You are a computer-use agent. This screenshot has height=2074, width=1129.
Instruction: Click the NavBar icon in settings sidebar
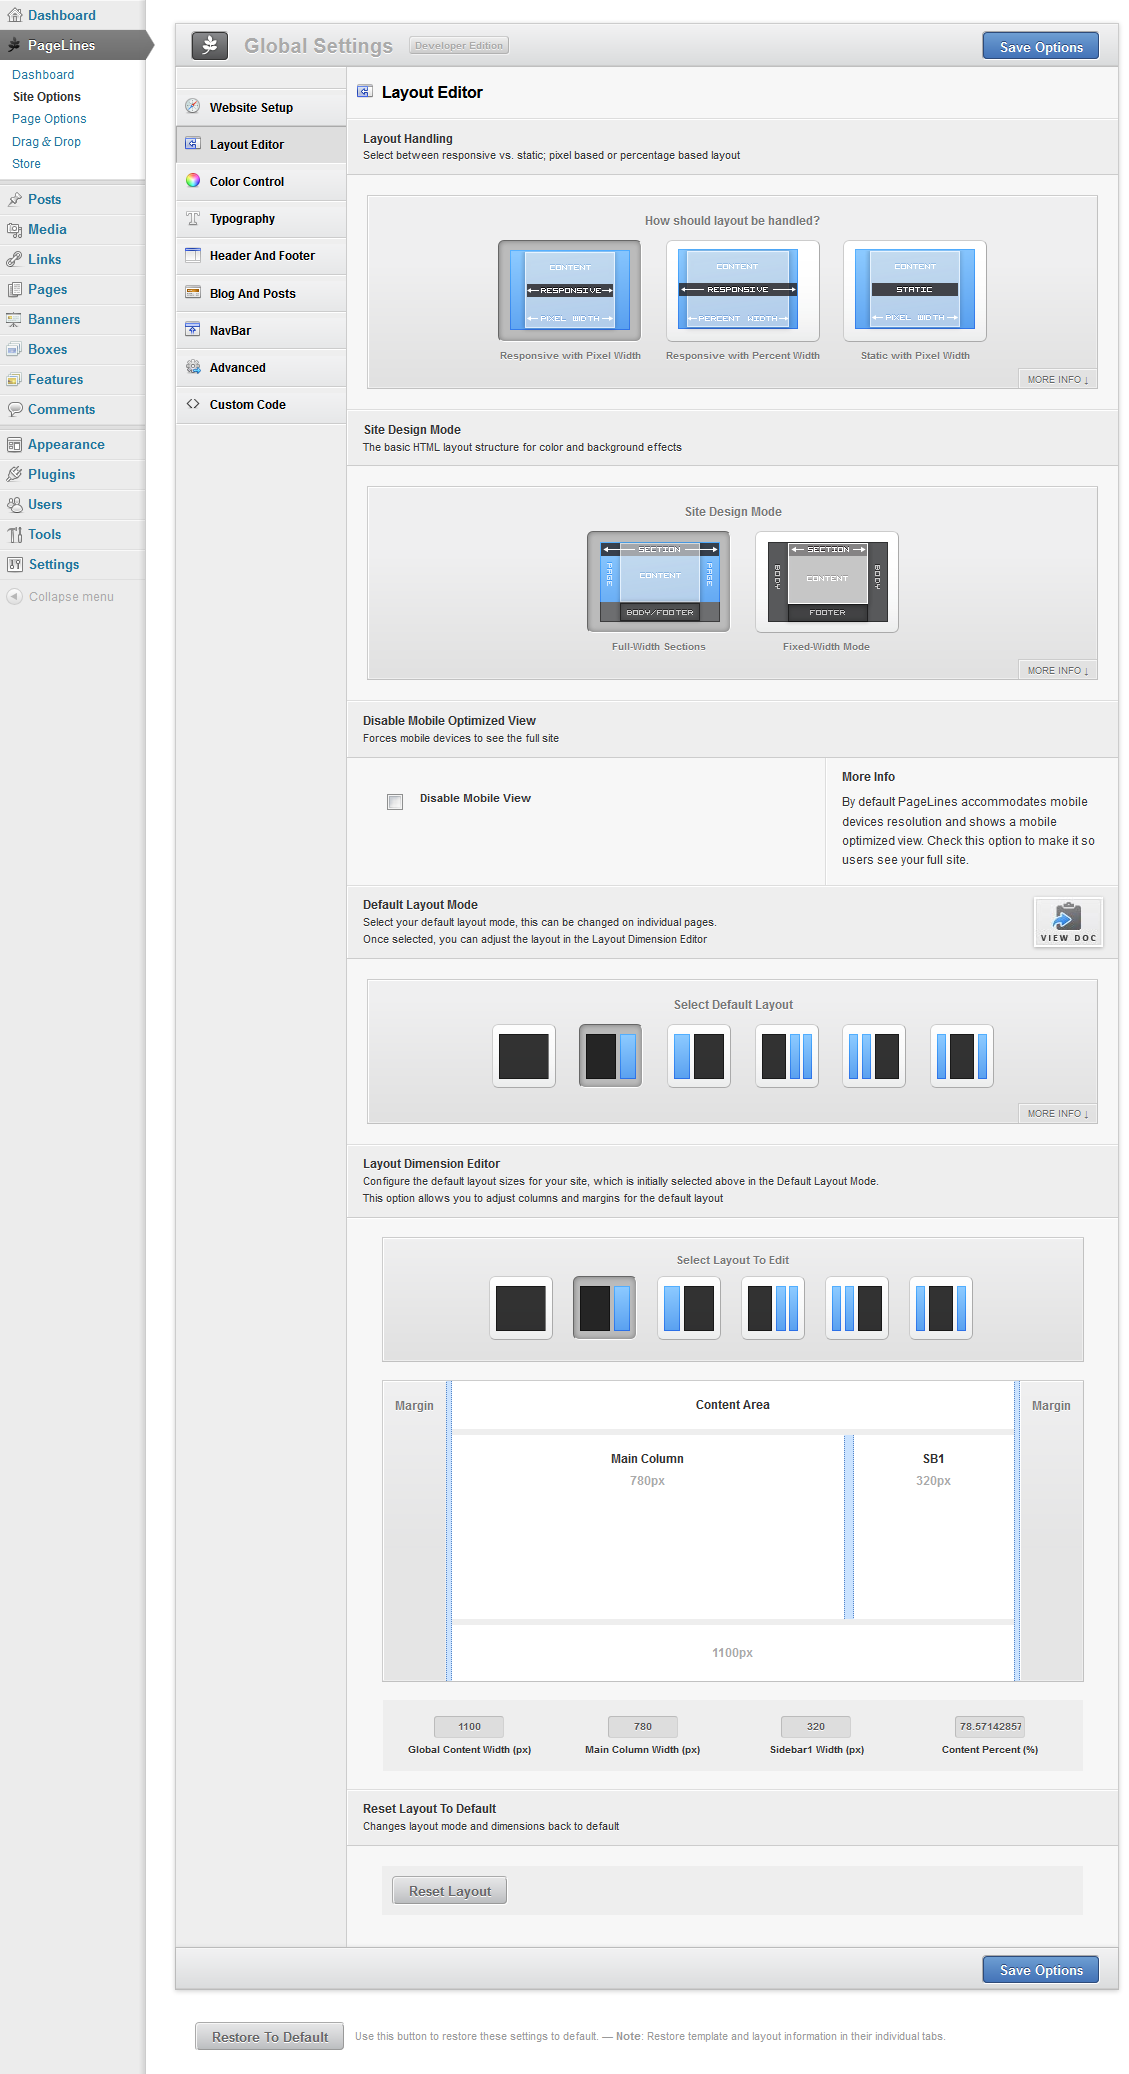tap(193, 330)
